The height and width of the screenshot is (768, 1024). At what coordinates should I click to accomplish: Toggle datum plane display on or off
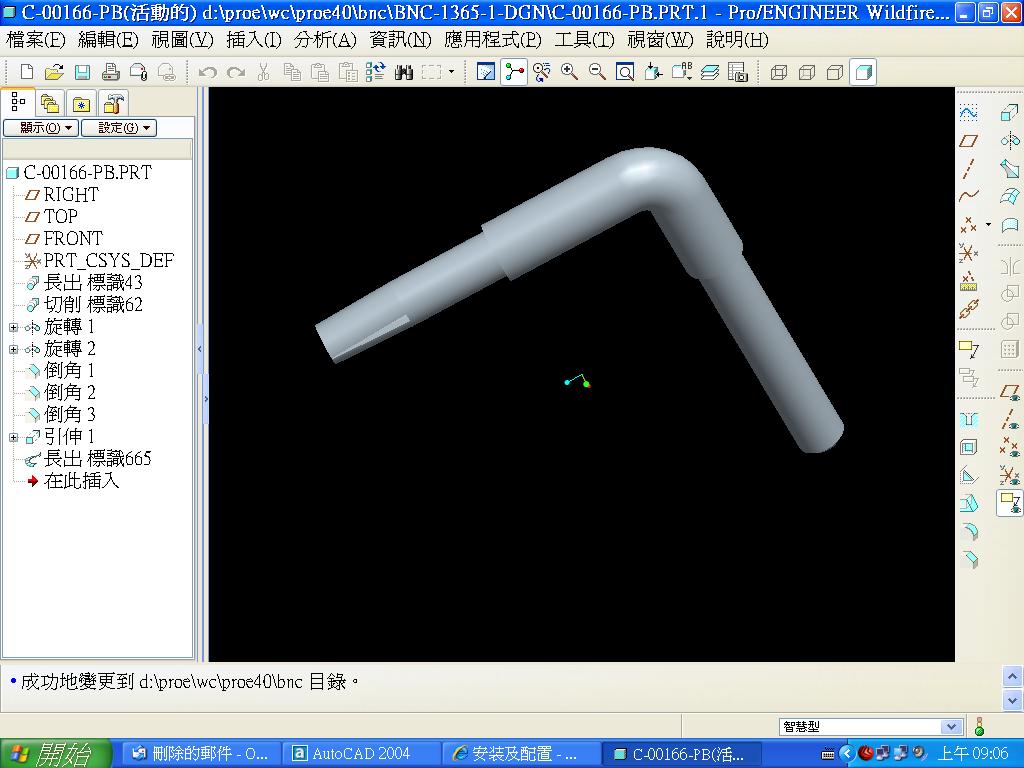coord(1010,392)
